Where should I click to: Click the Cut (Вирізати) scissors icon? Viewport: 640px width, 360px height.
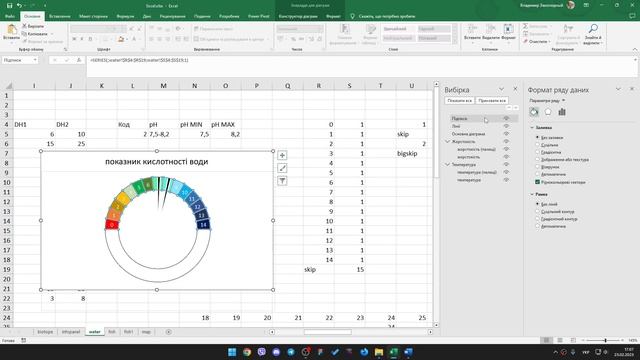tap(24, 26)
